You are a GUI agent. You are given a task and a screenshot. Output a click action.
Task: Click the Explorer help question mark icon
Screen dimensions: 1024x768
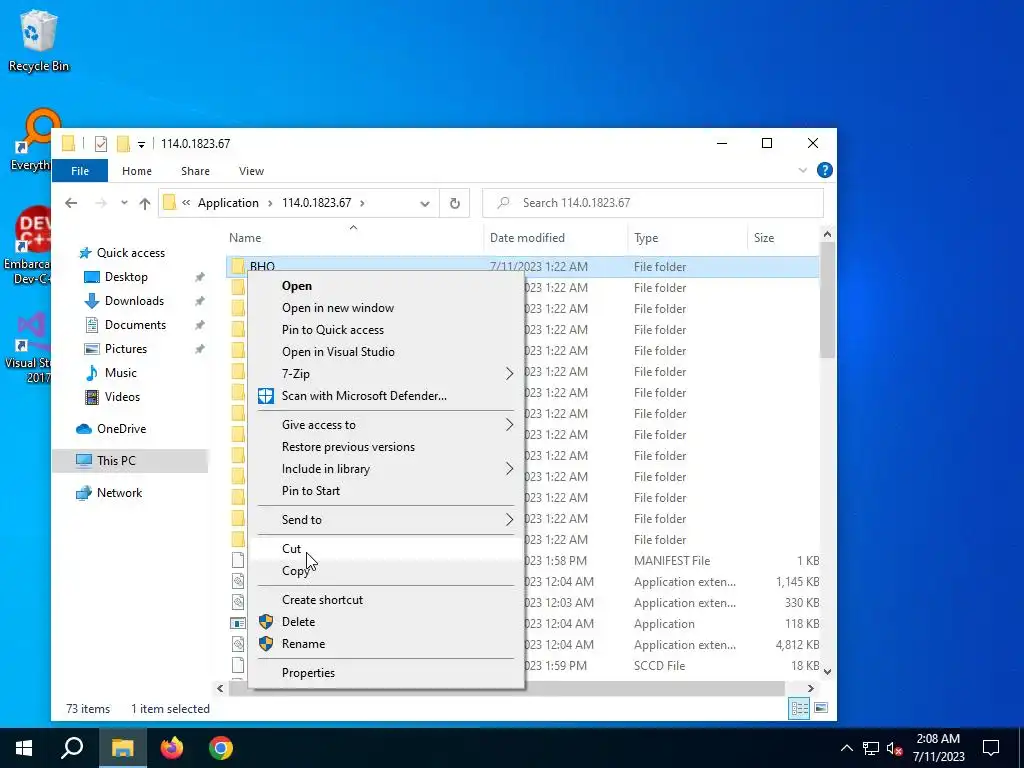825,170
